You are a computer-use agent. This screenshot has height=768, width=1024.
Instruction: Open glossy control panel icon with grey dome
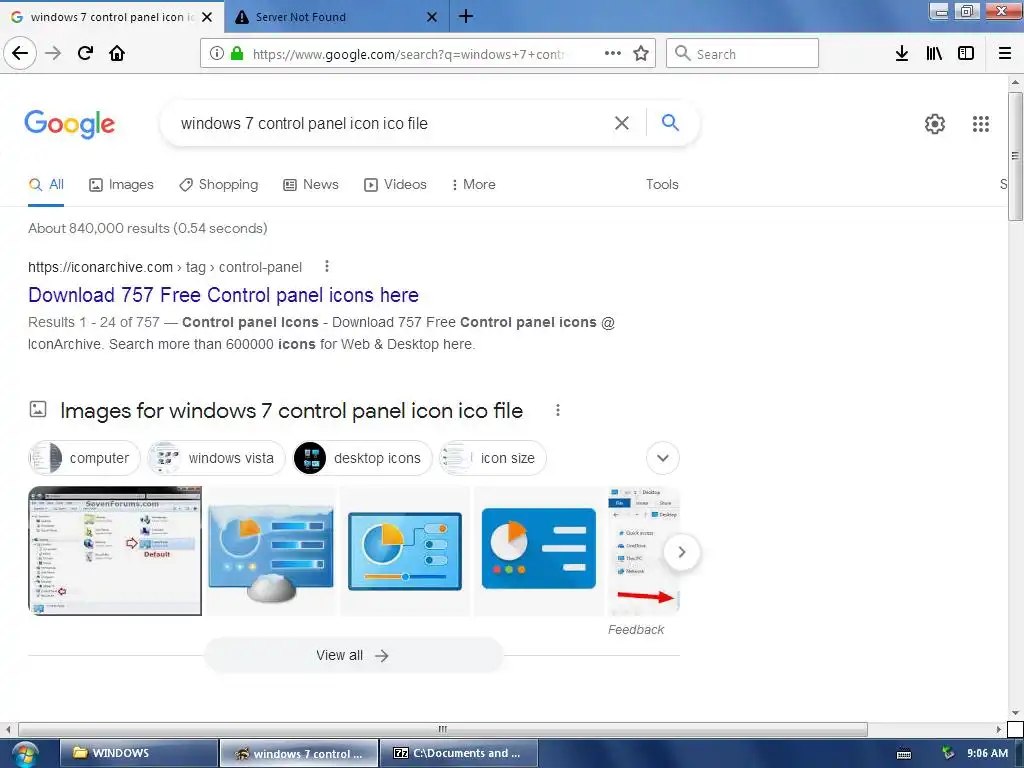271,551
